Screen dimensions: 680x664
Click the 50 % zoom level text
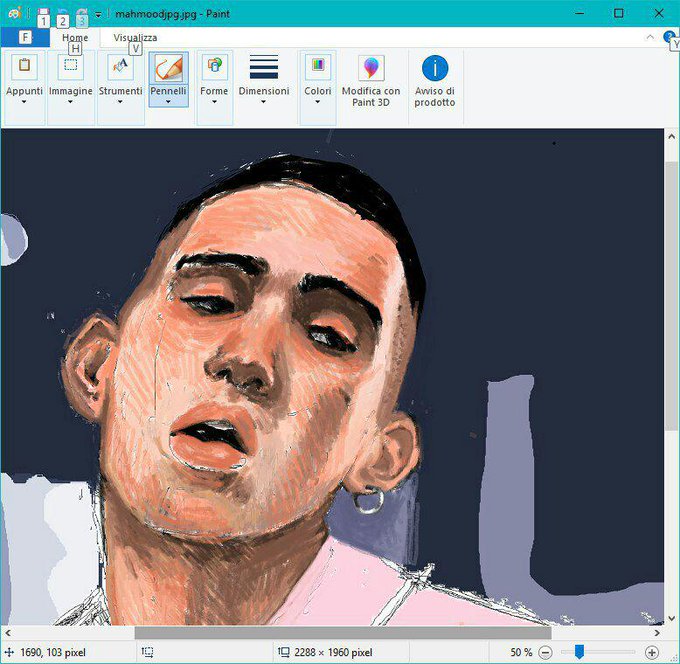click(521, 652)
